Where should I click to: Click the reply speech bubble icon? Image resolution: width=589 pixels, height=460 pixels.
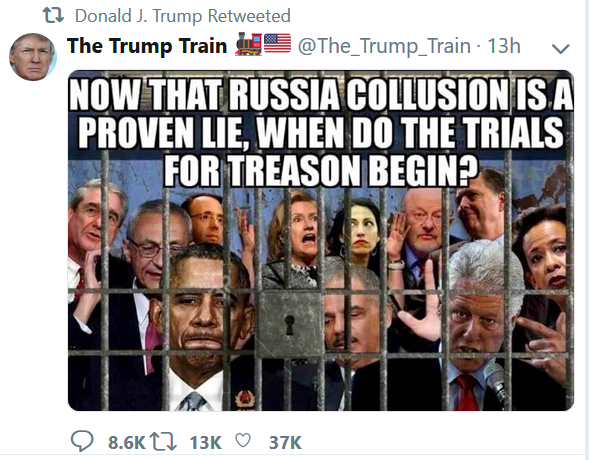click(82, 441)
